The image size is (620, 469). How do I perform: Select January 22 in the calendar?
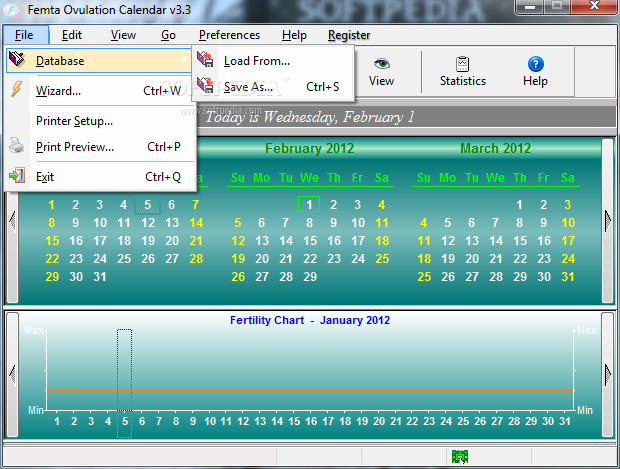[52, 259]
